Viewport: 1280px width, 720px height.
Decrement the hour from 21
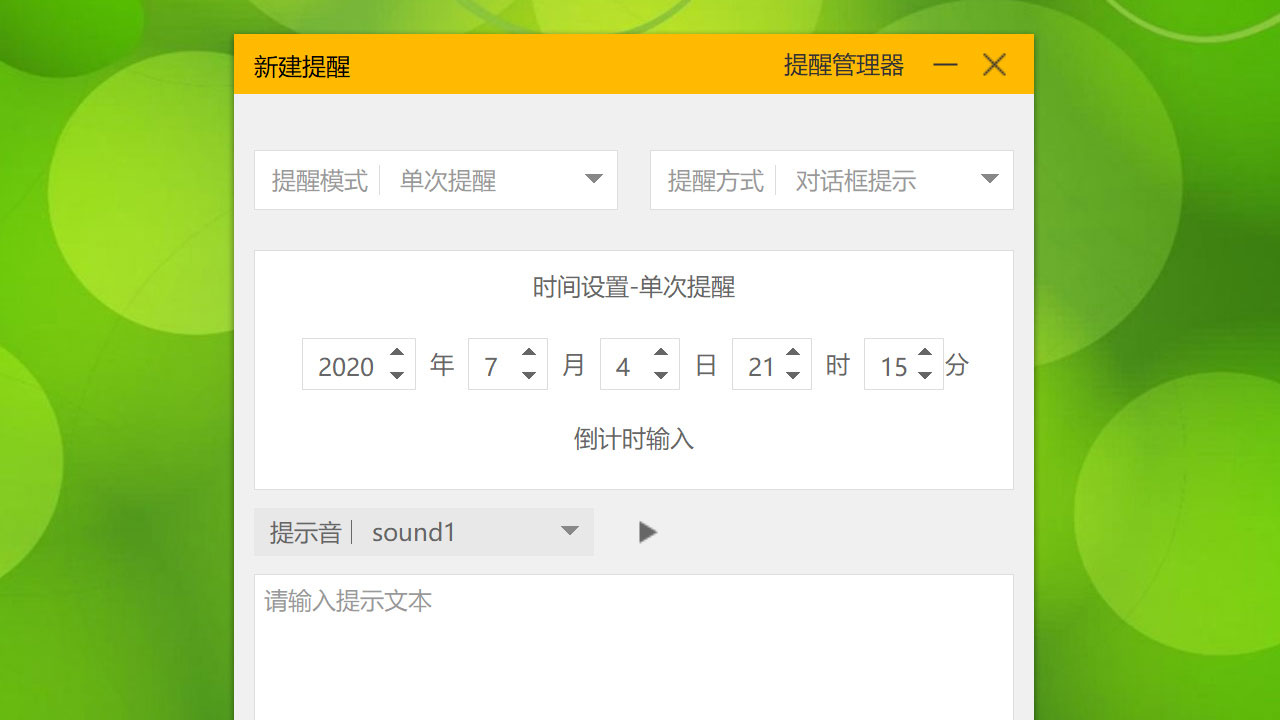pos(793,376)
